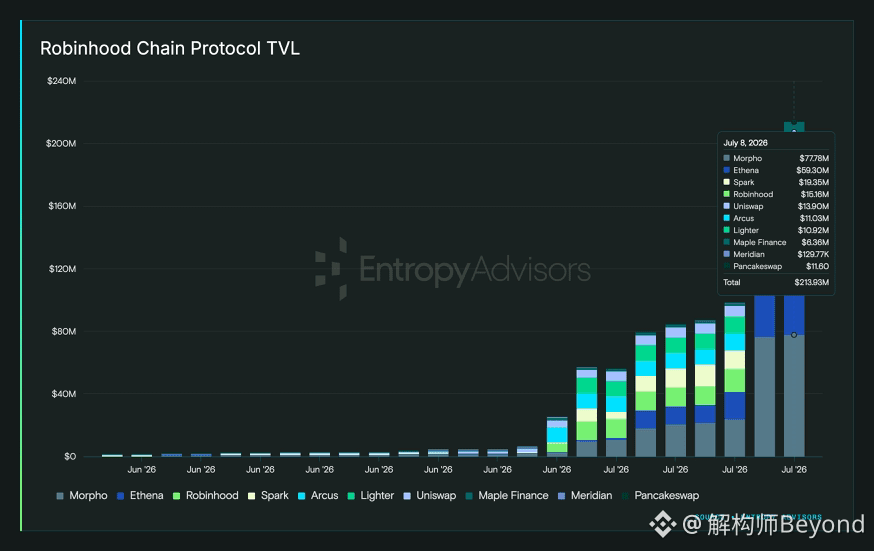The width and height of the screenshot is (874, 551).
Task: Click the Maple Finance $6.36M tooltip value
Action: tap(815, 242)
